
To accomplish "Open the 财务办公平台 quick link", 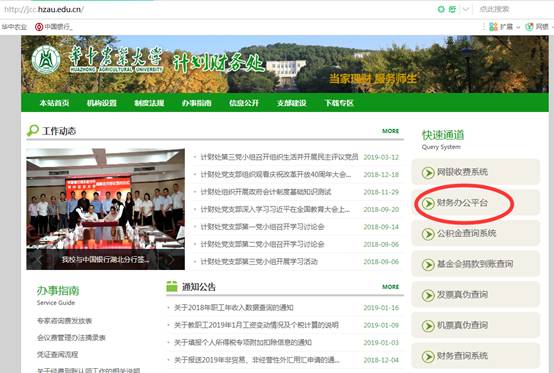I will [476, 203].
